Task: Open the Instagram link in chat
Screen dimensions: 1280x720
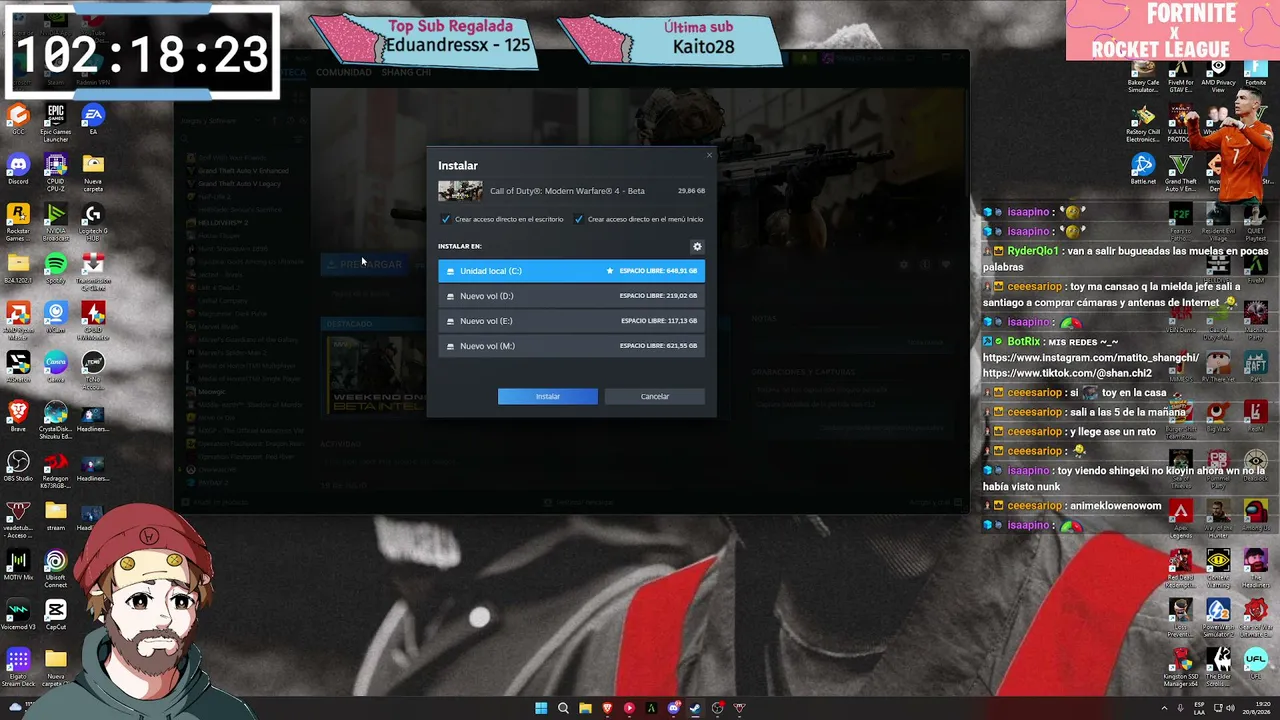Action: tap(1091, 358)
